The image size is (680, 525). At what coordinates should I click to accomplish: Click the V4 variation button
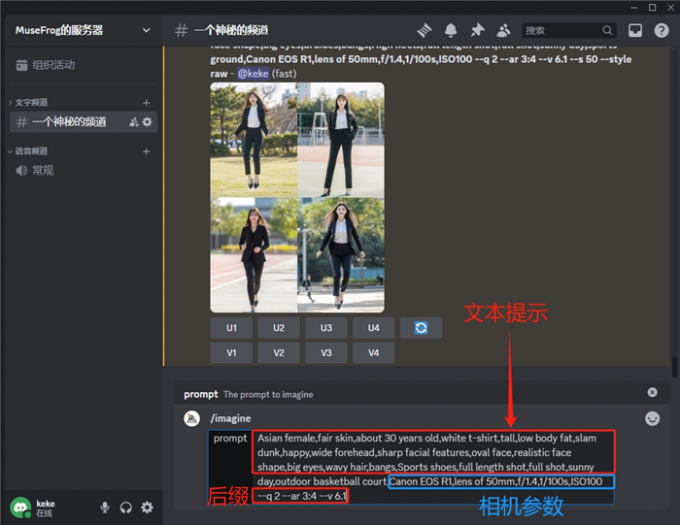coord(373,353)
